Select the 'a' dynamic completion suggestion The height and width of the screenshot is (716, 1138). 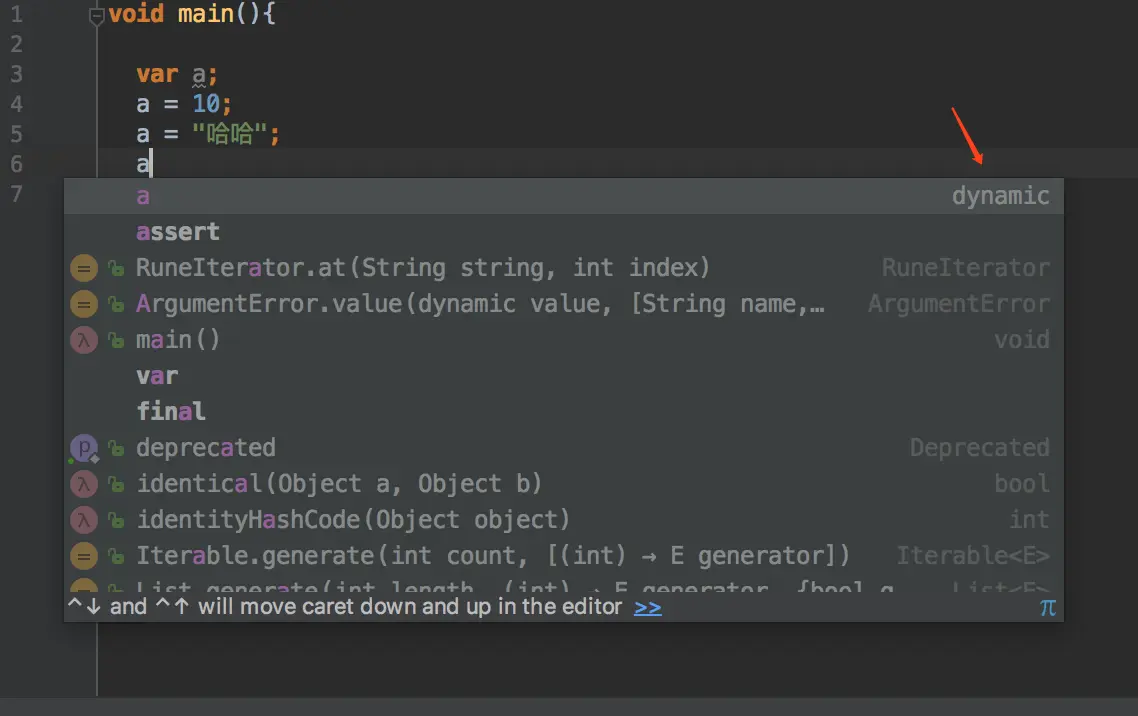click(x=564, y=196)
